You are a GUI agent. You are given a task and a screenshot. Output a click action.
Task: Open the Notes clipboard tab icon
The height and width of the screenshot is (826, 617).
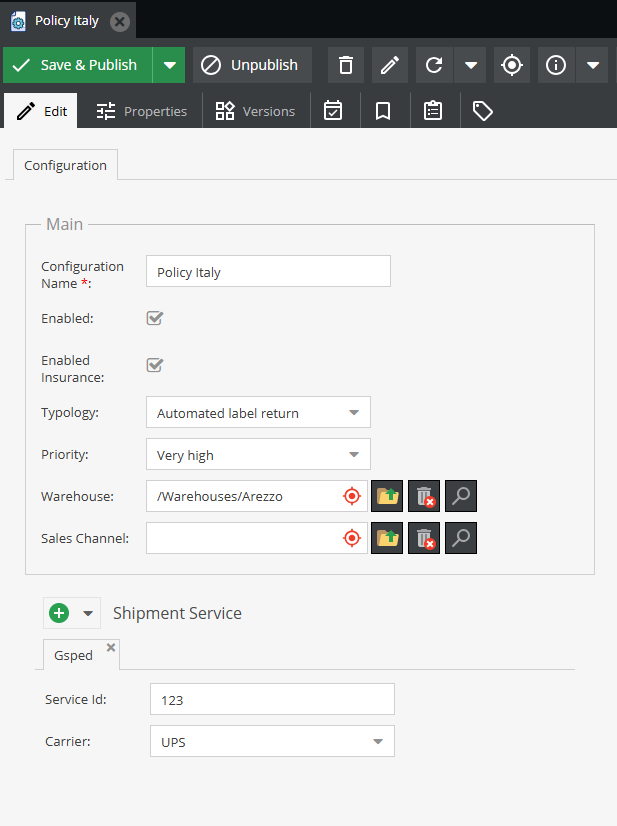tap(432, 111)
